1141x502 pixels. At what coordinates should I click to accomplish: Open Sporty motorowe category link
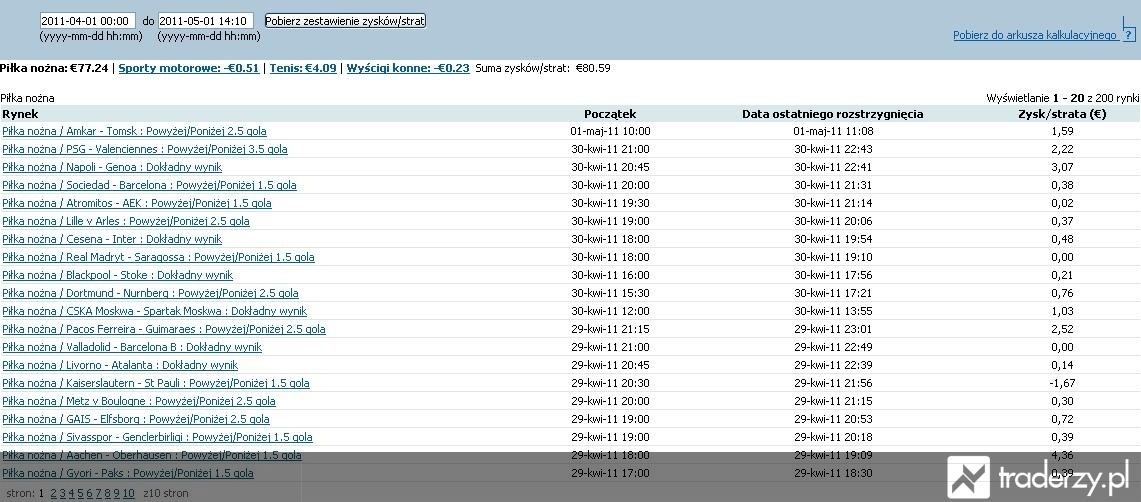(188, 68)
